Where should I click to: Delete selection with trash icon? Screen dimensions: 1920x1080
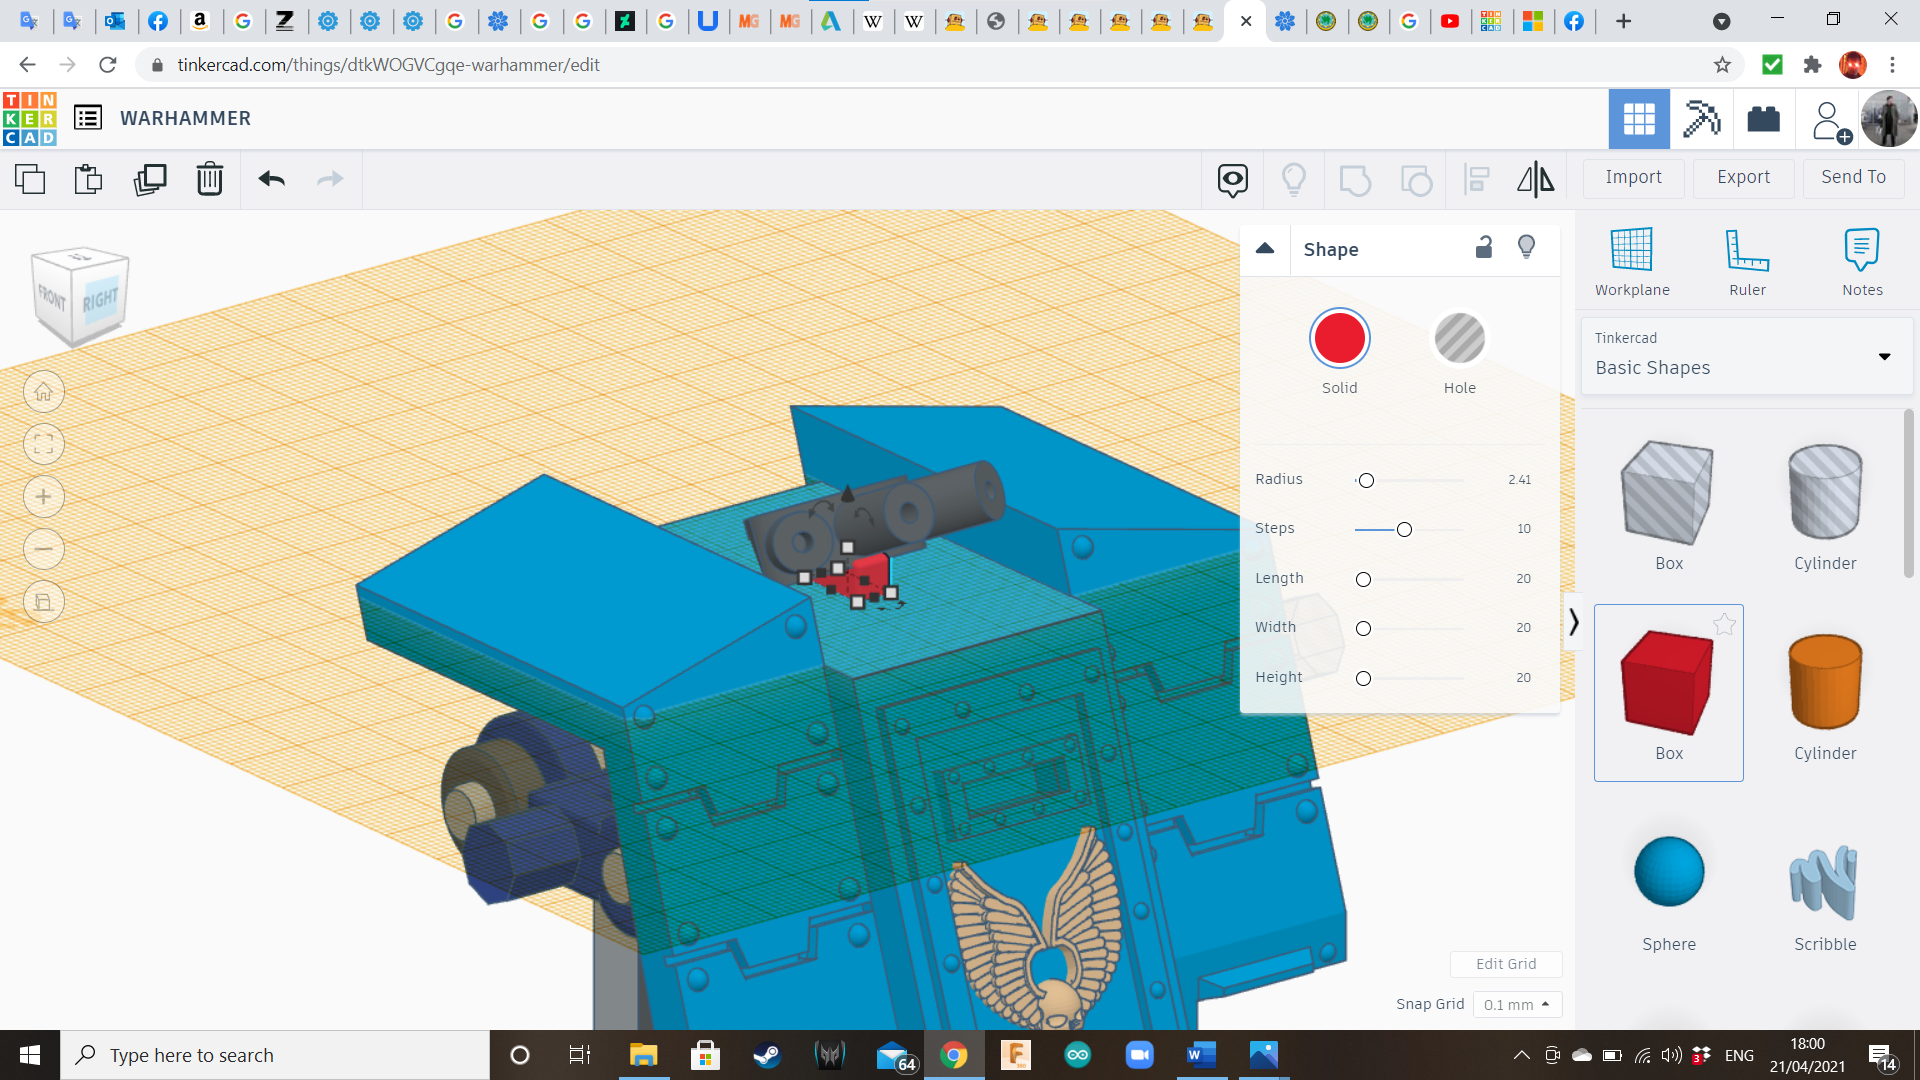[210, 179]
